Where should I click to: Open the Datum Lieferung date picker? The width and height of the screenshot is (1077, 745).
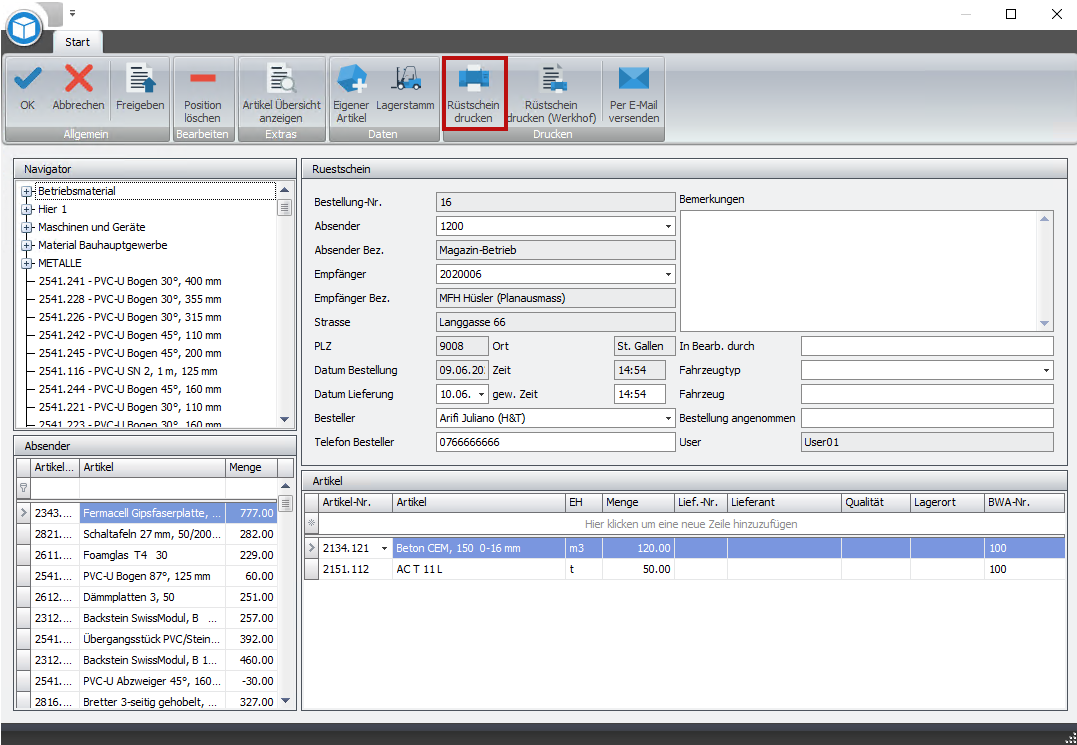pyautogui.click(x=481, y=394)
